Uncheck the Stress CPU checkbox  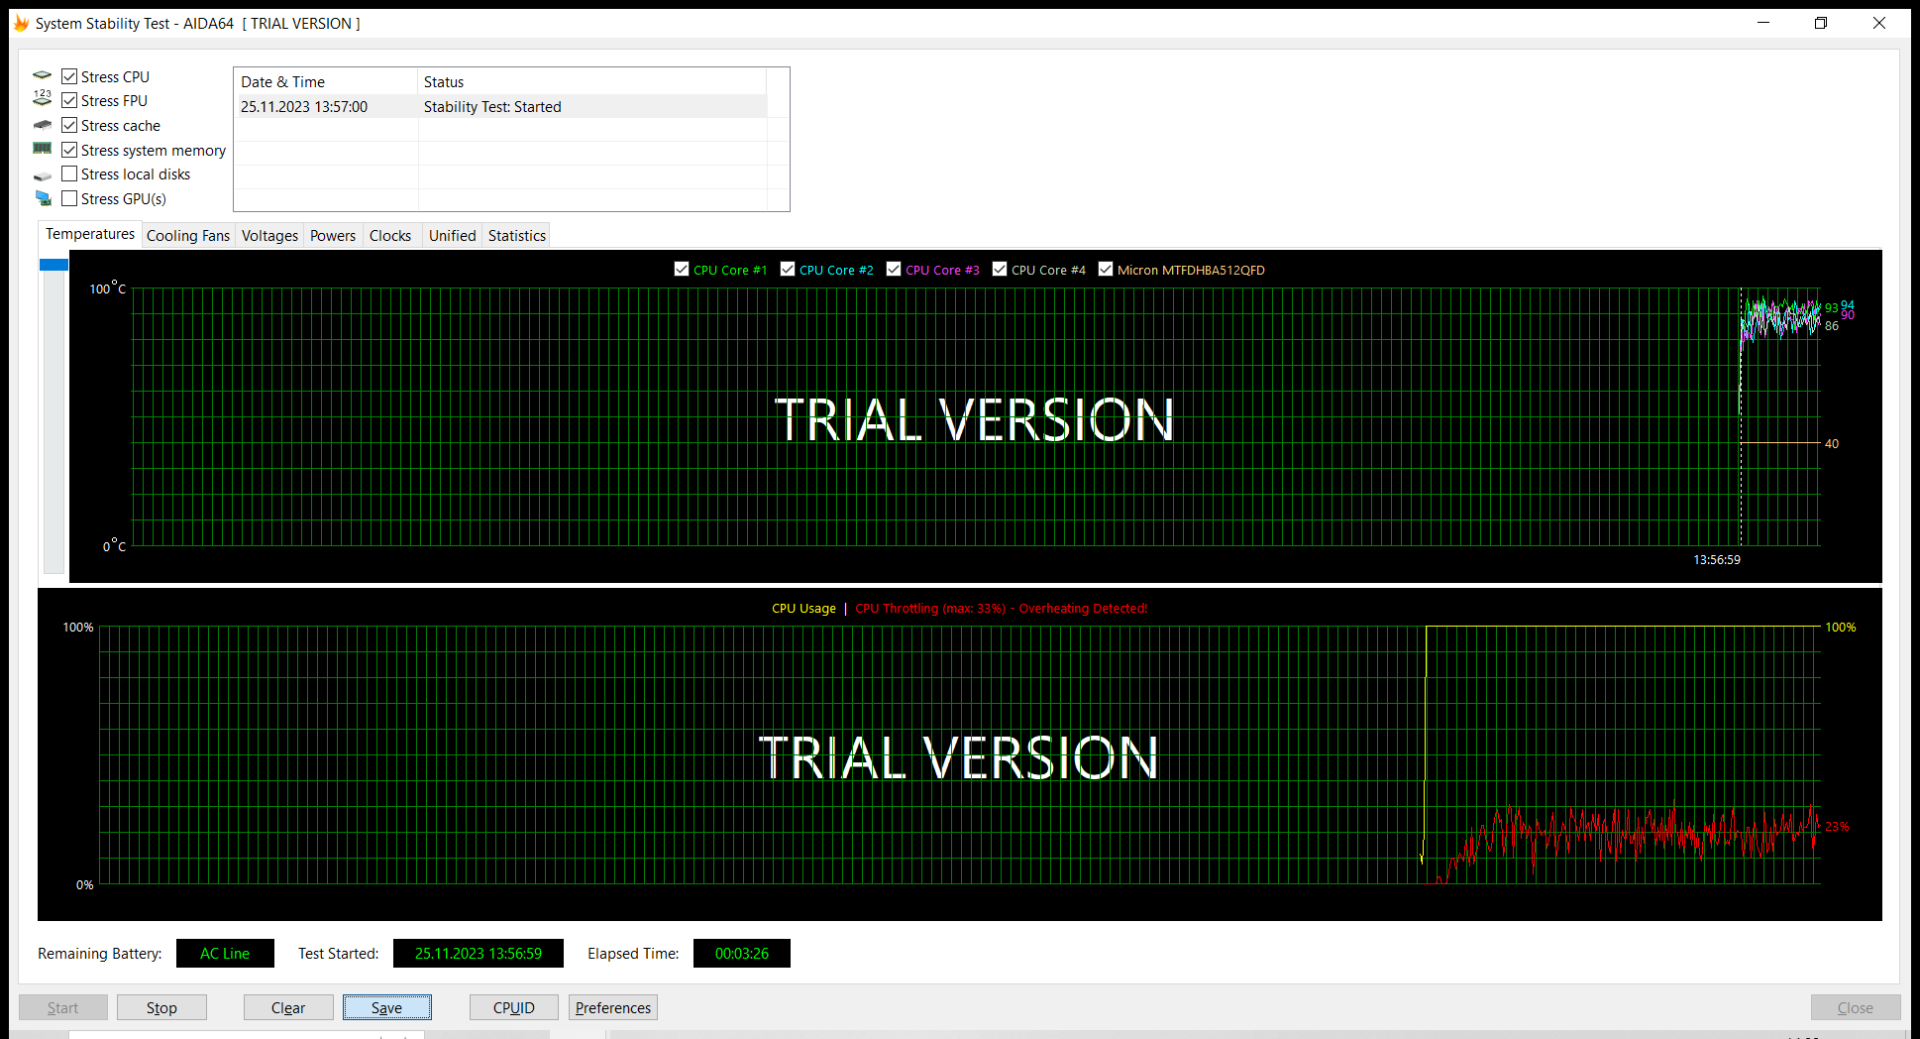69,76
